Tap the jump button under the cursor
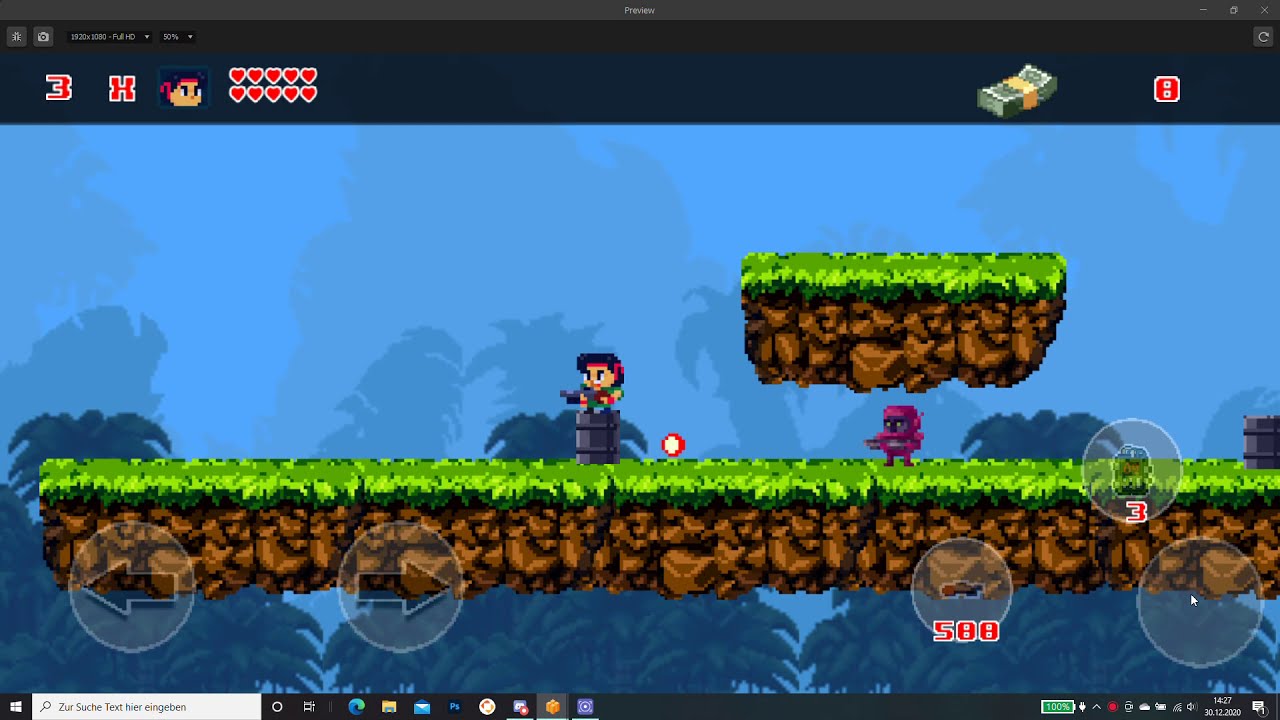Viewport: 1280px width, 720px height. (1200, 603)
